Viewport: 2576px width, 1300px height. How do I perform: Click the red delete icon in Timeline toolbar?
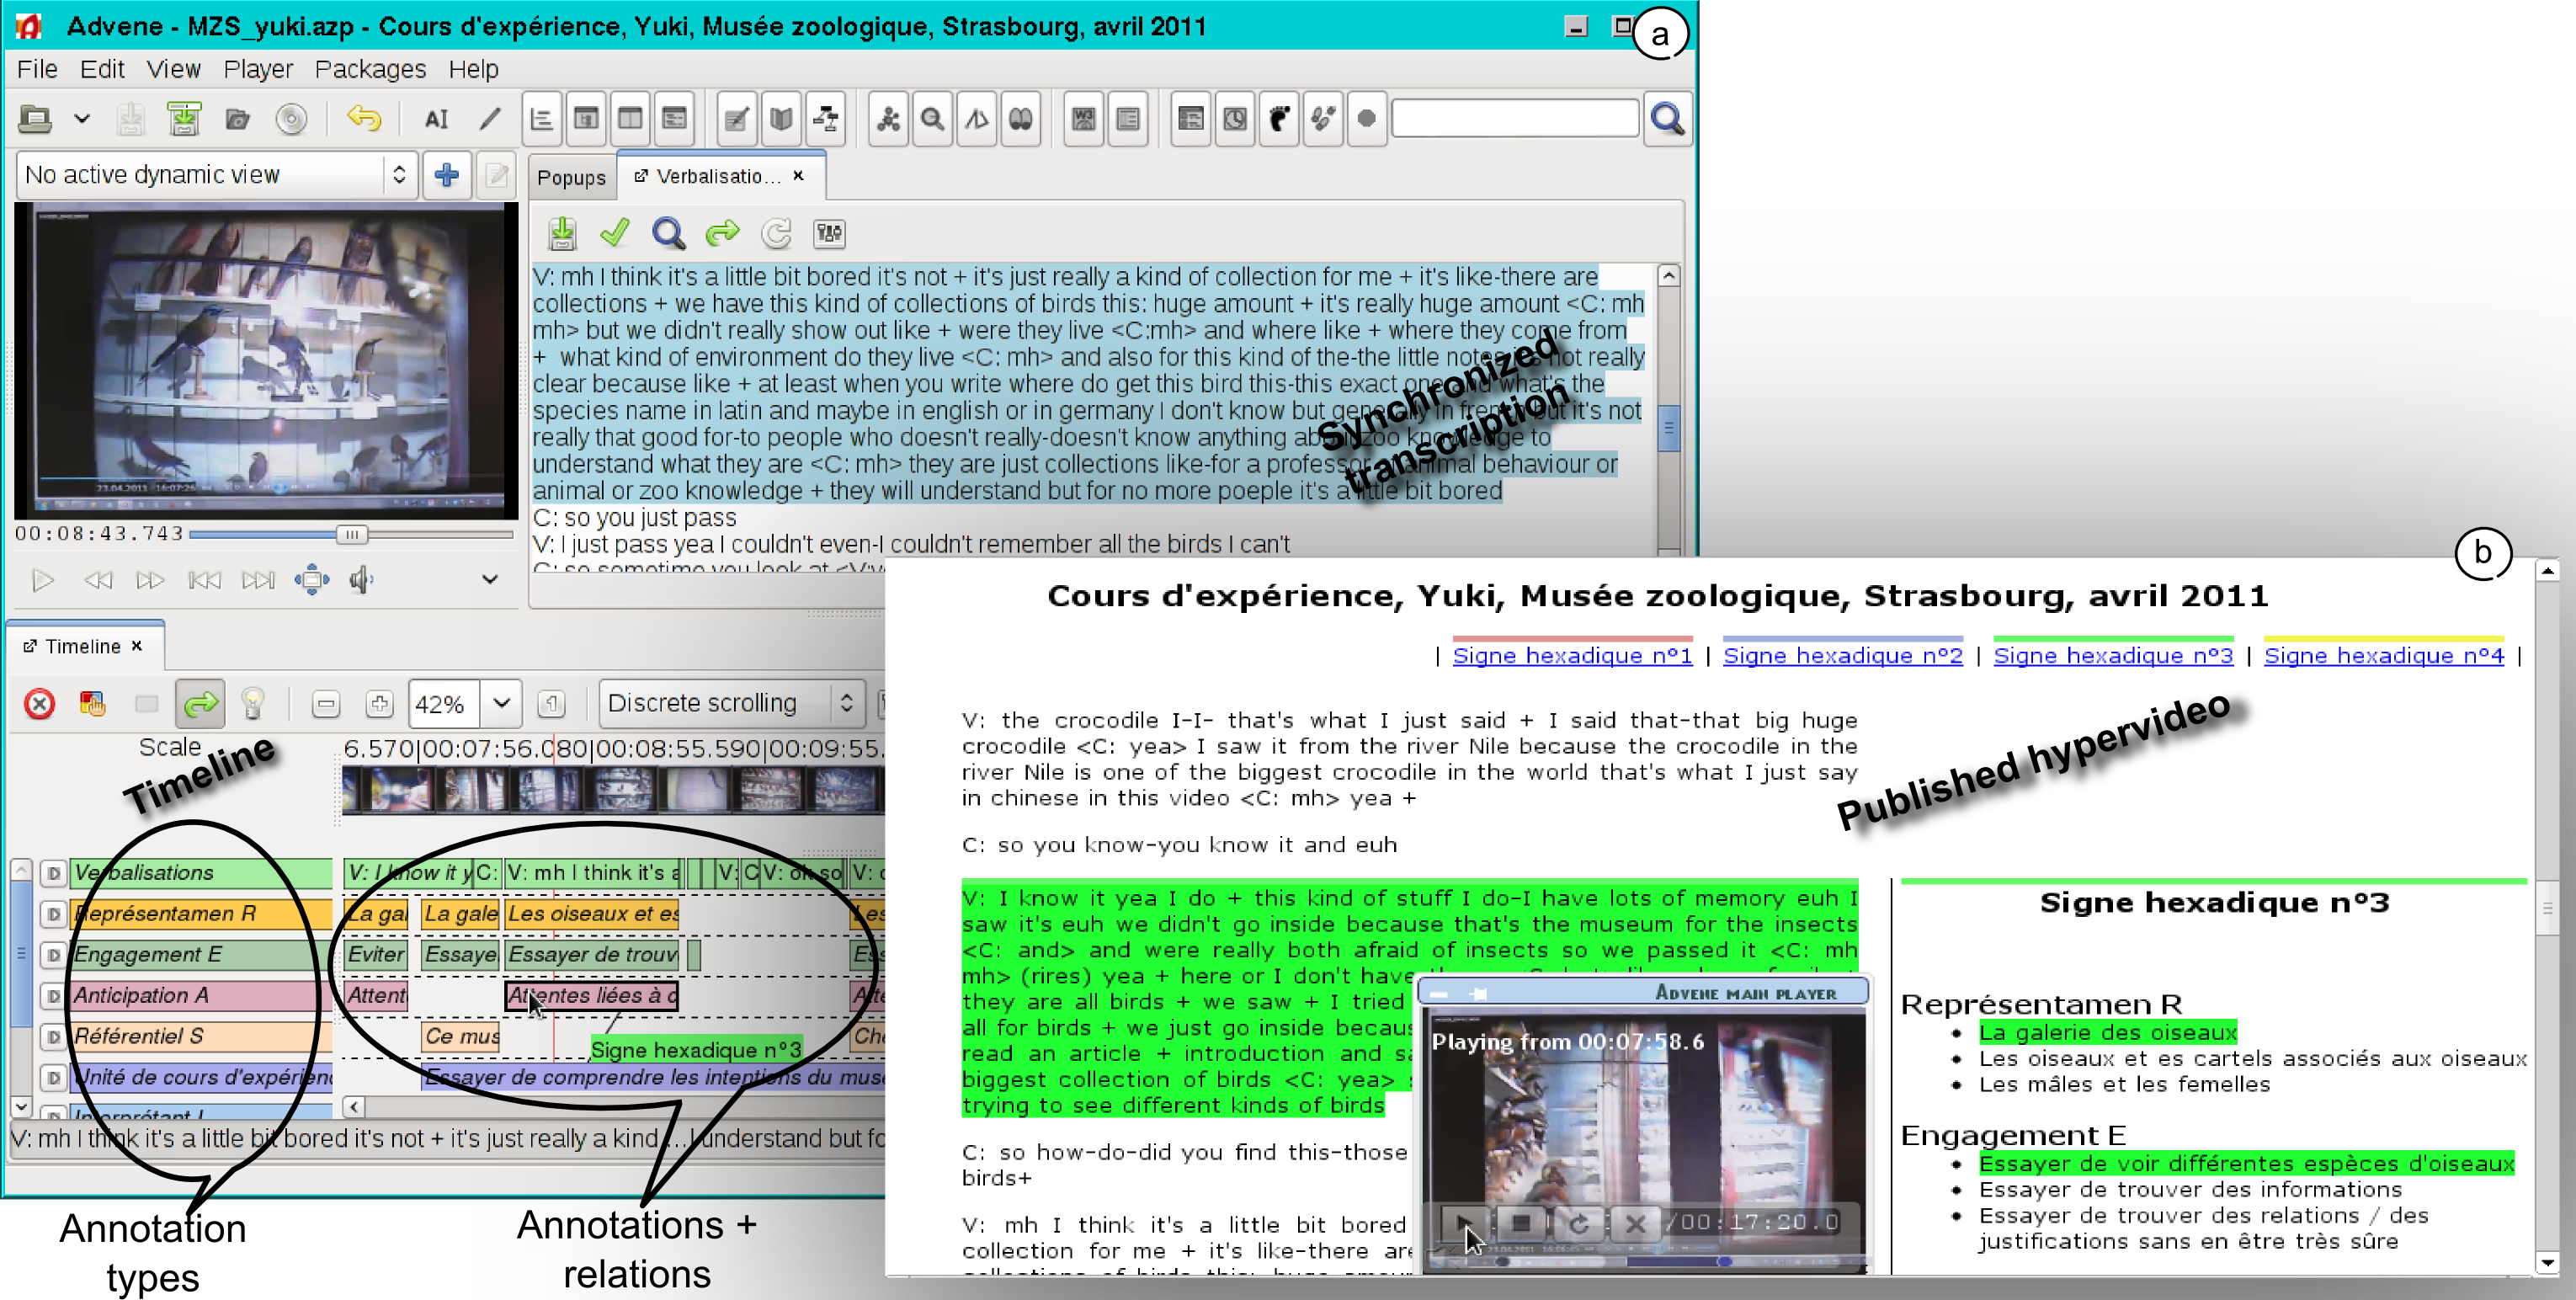click(x=39, y=704)
